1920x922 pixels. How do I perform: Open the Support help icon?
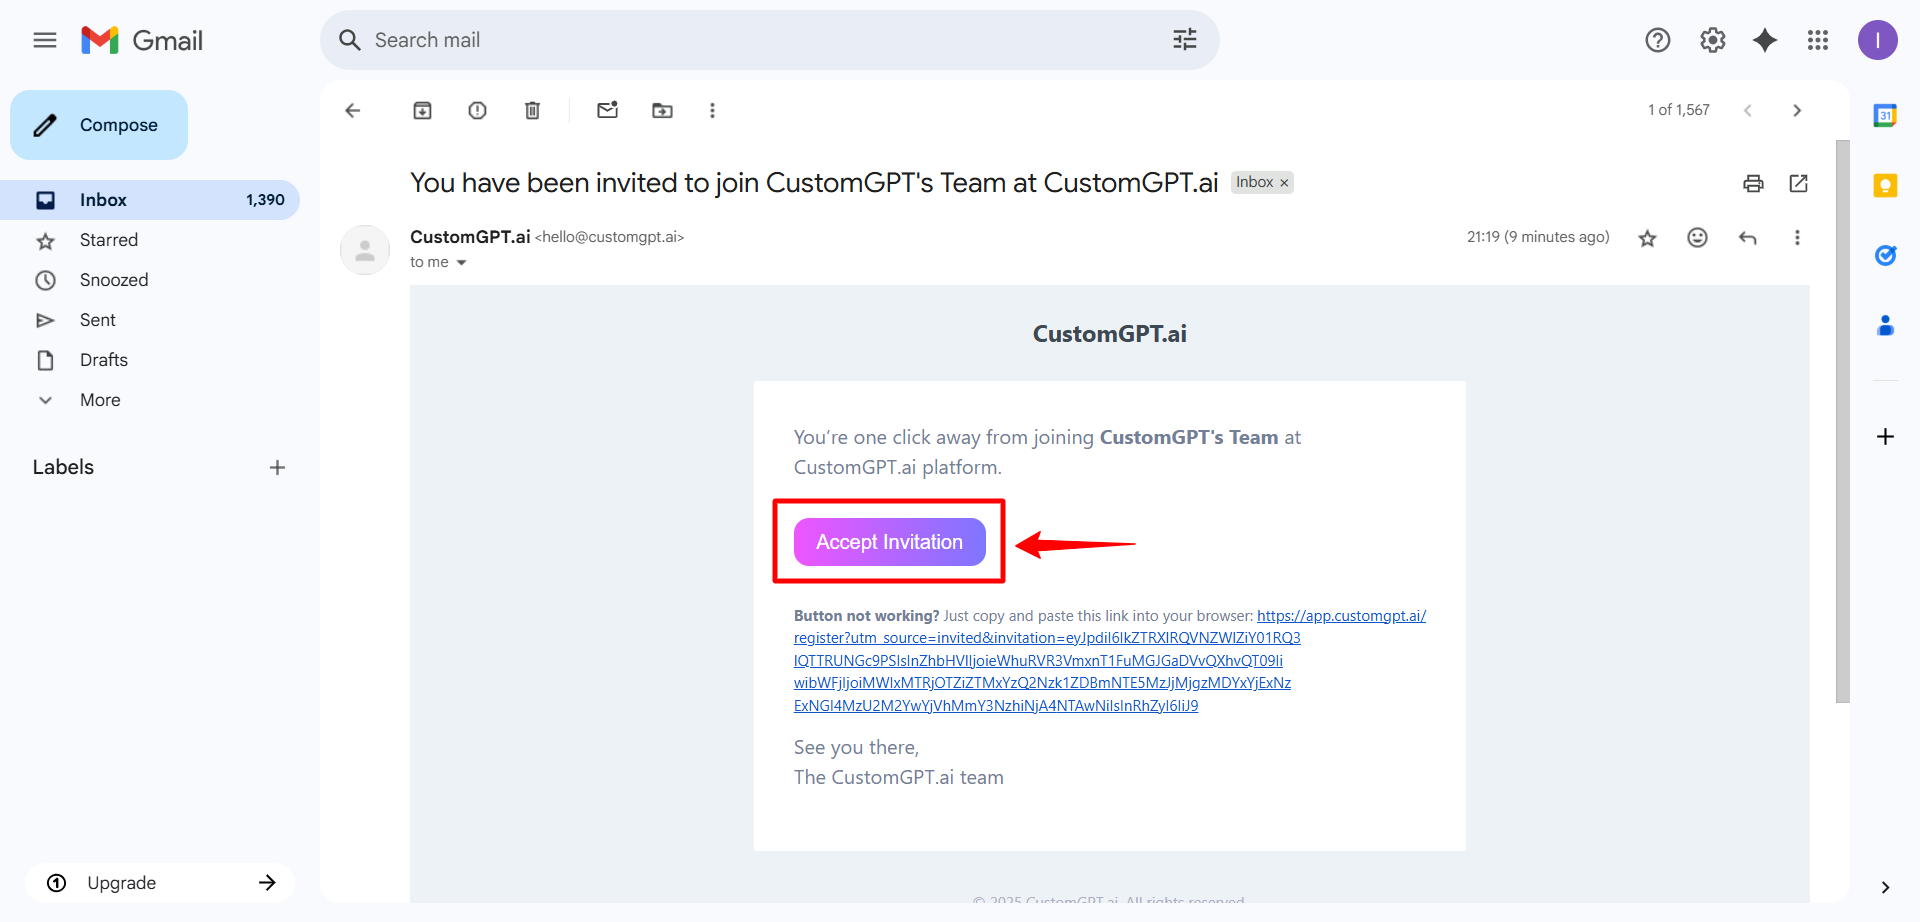(x=1658, y=40)
